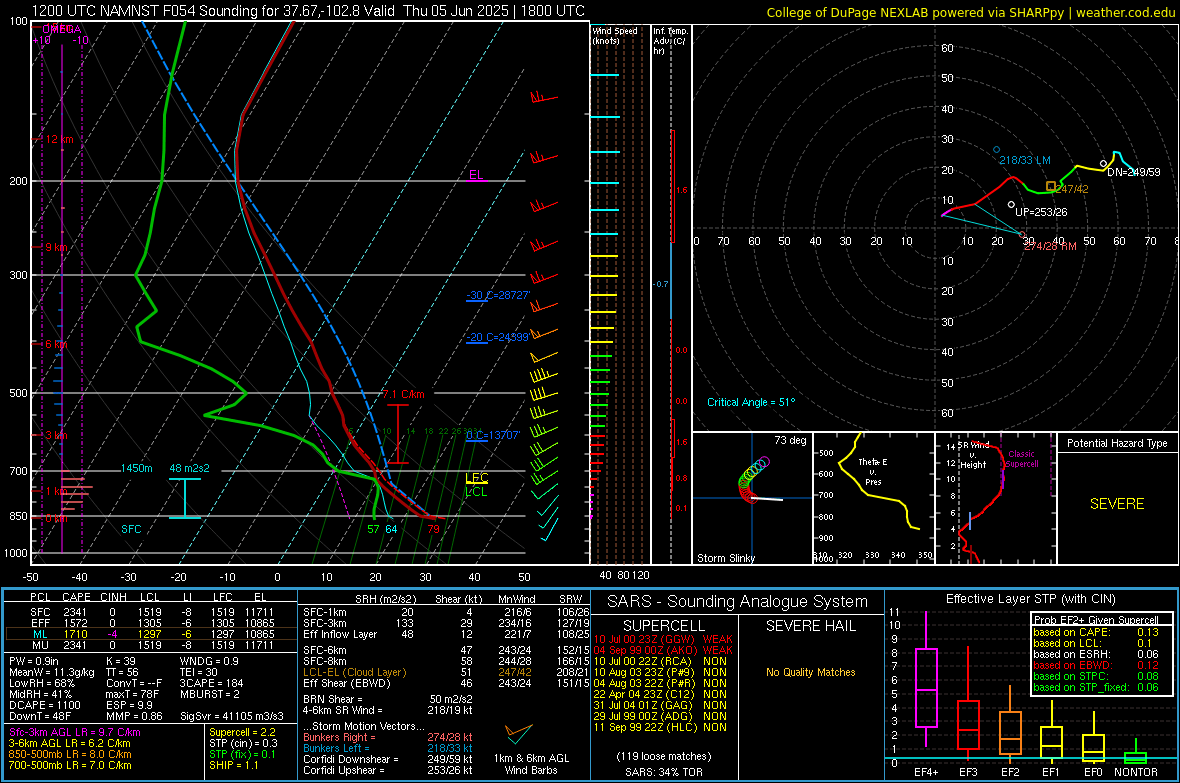The image size is (1180, 783).
Task: Select the orange 'LCL-EL (Cloud Layer)' row
Action: (x=446, y=672)
